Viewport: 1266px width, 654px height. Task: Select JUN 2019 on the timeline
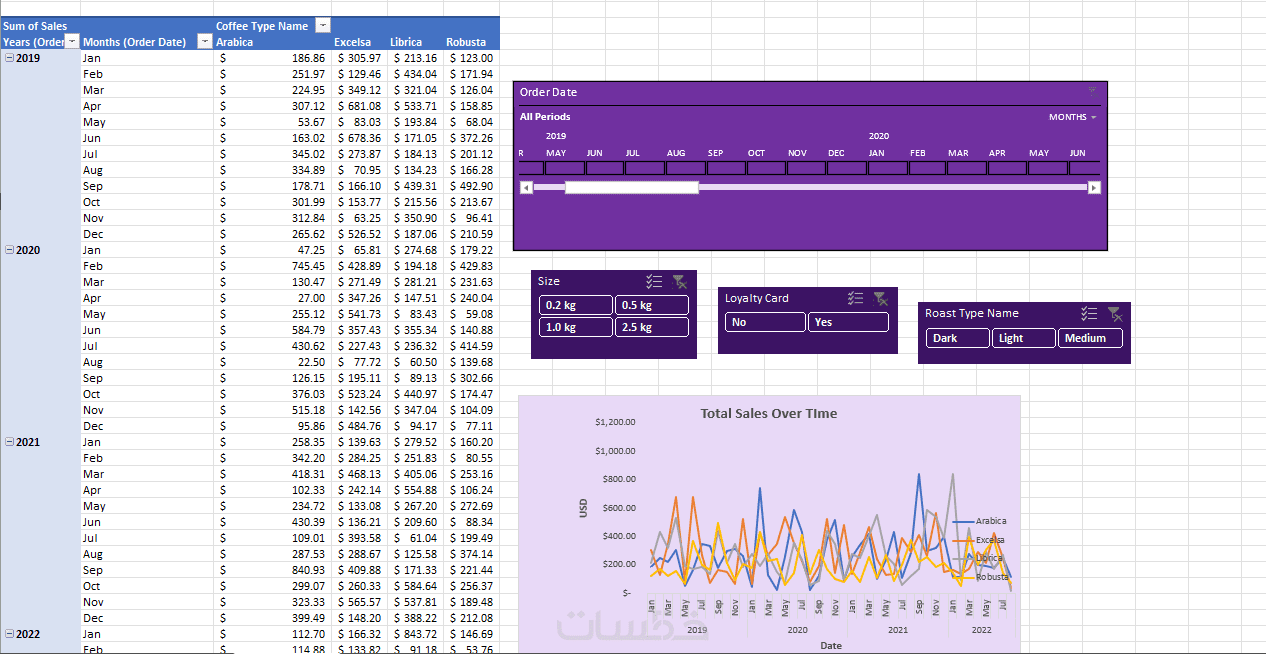pos(604,168)
